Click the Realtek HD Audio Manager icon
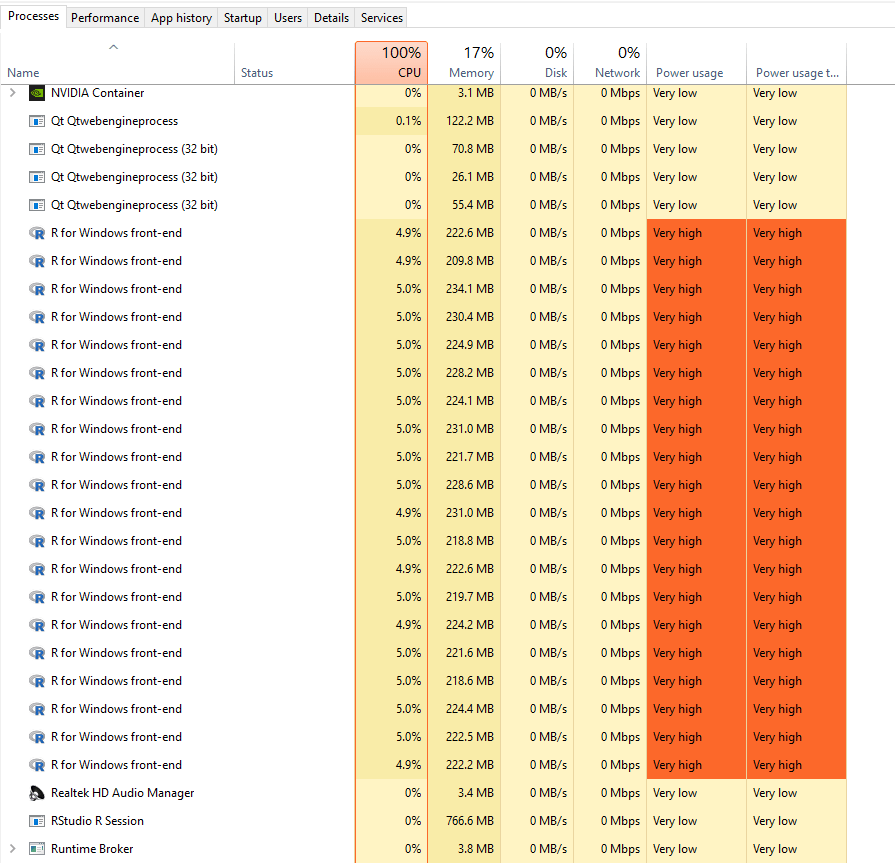Image resolution: width=895 pixels, height=863 pixels. [37, 793]
